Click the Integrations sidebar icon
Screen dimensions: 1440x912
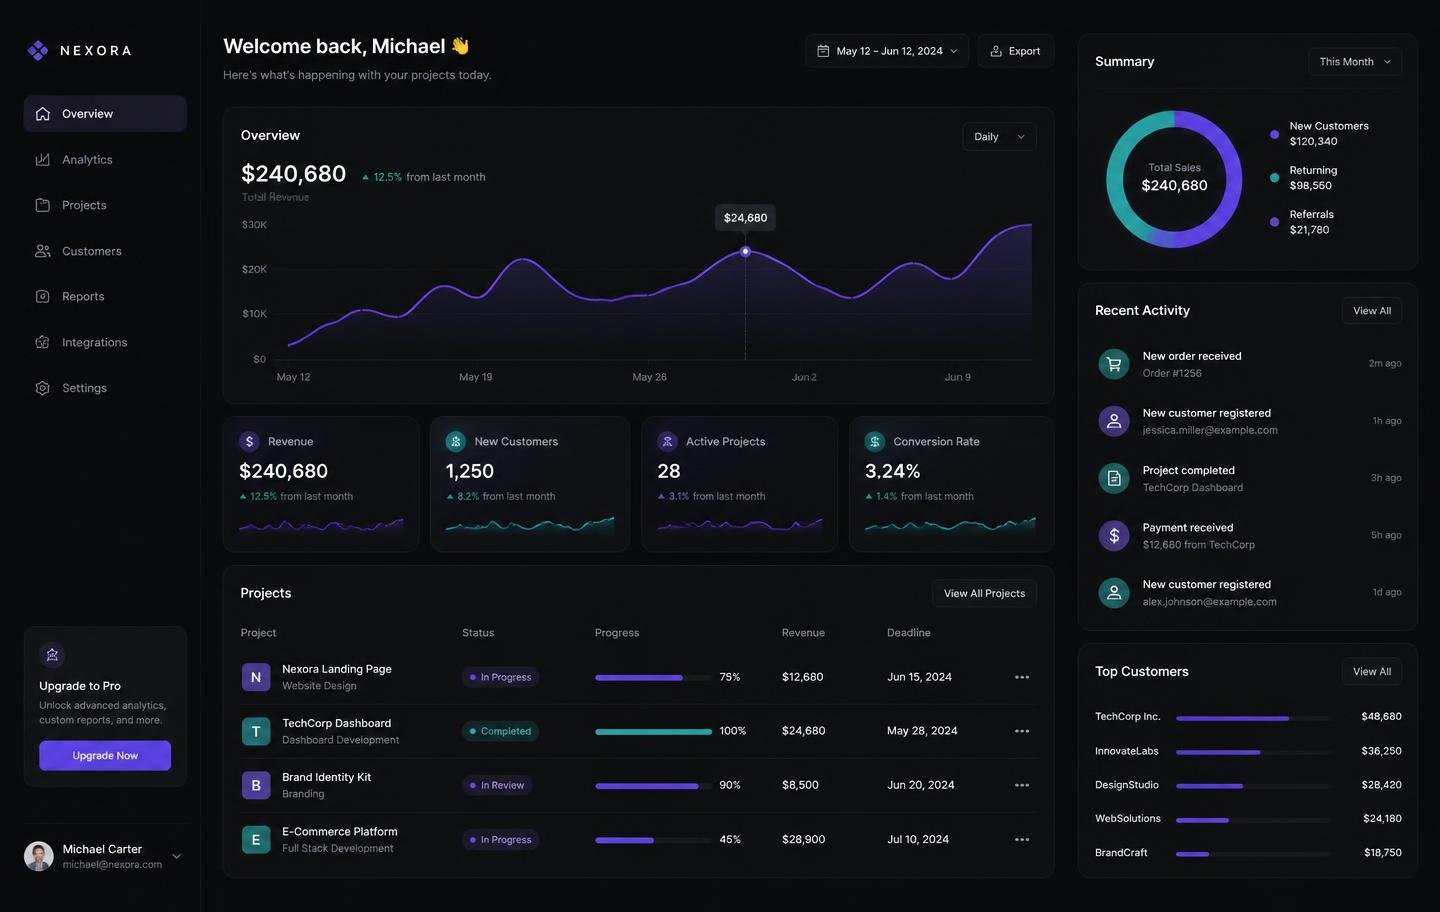coord(42,342)
